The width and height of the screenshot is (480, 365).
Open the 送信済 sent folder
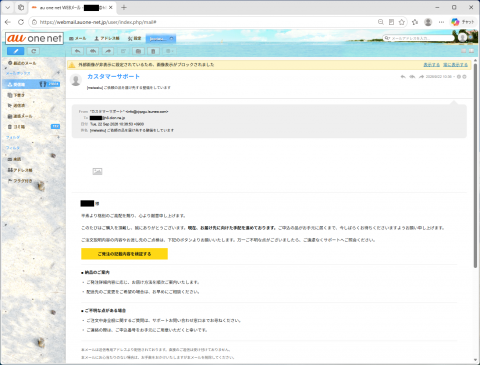point(16,105)
